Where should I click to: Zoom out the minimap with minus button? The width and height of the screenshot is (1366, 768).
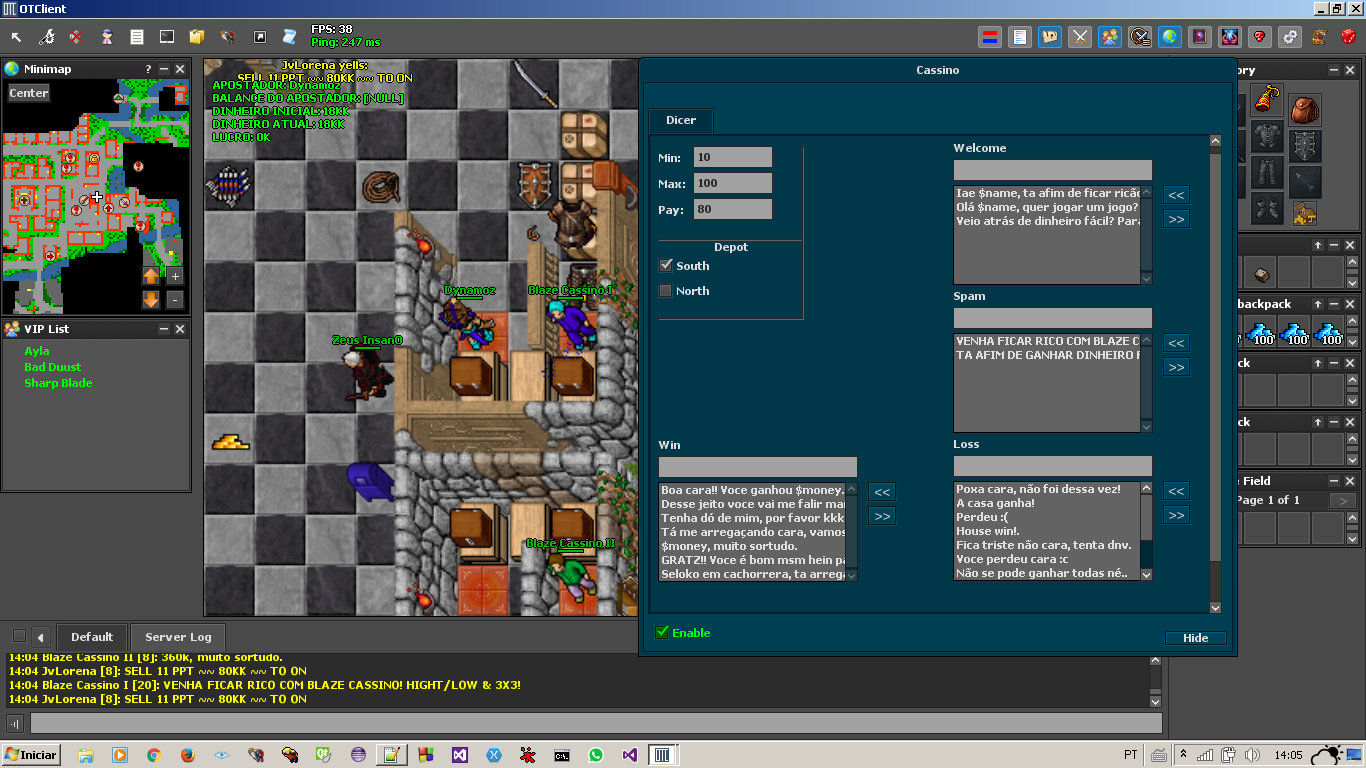click(175, 299)
